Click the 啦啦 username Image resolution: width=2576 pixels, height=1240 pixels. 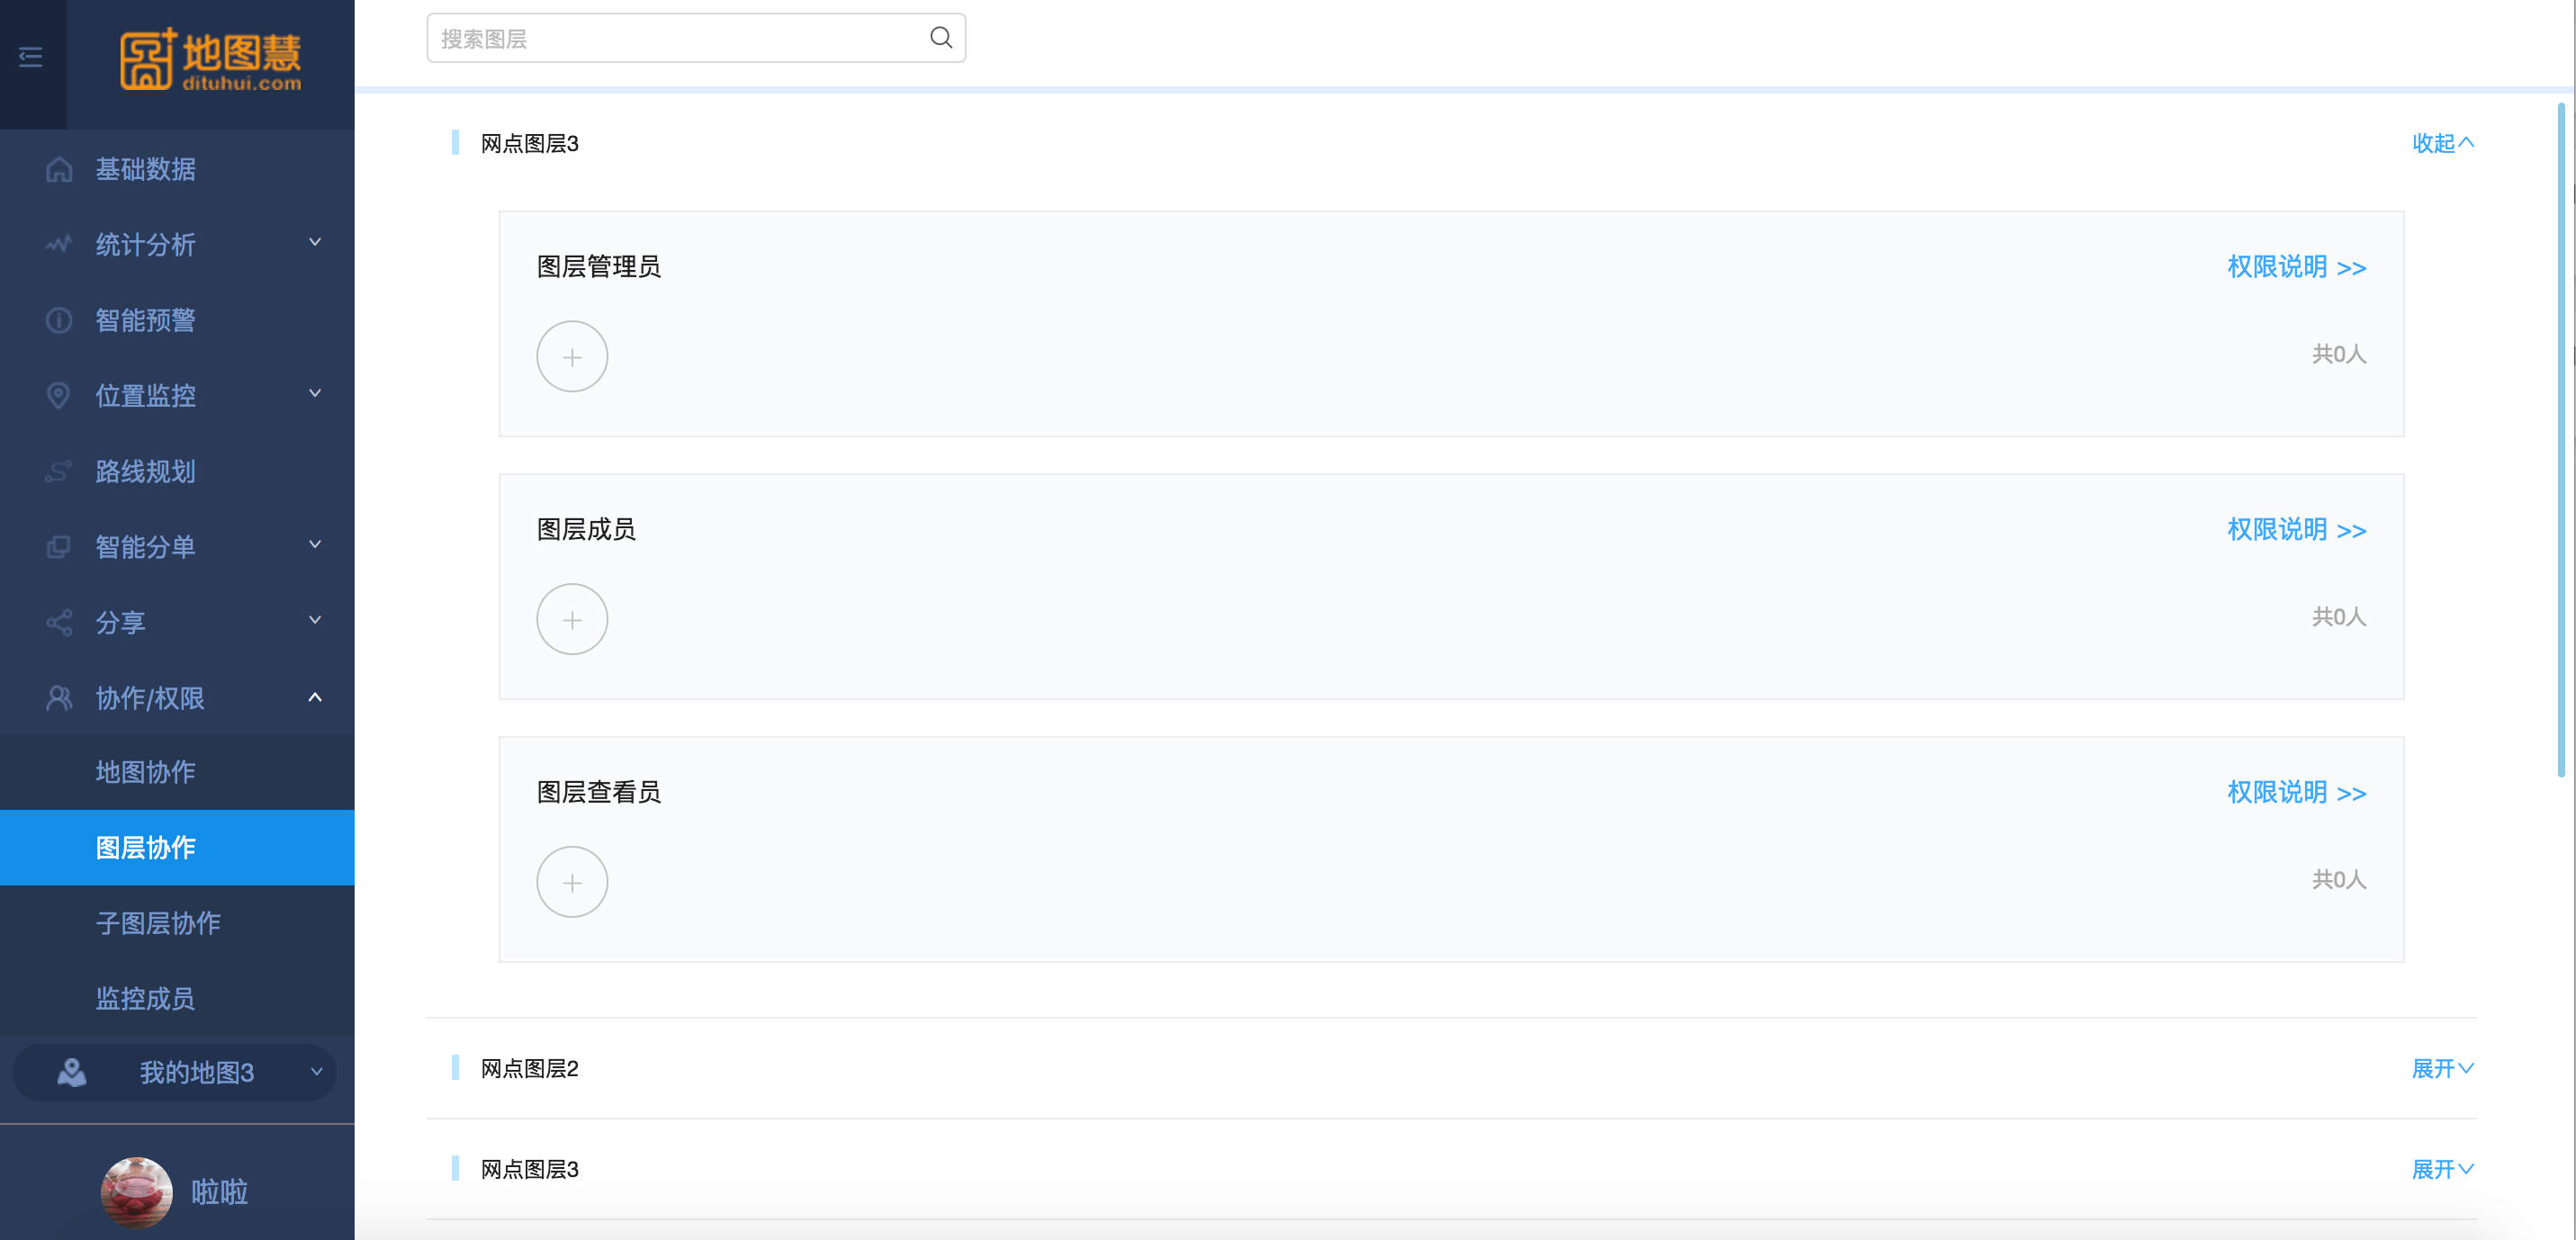click(220, 1192)
